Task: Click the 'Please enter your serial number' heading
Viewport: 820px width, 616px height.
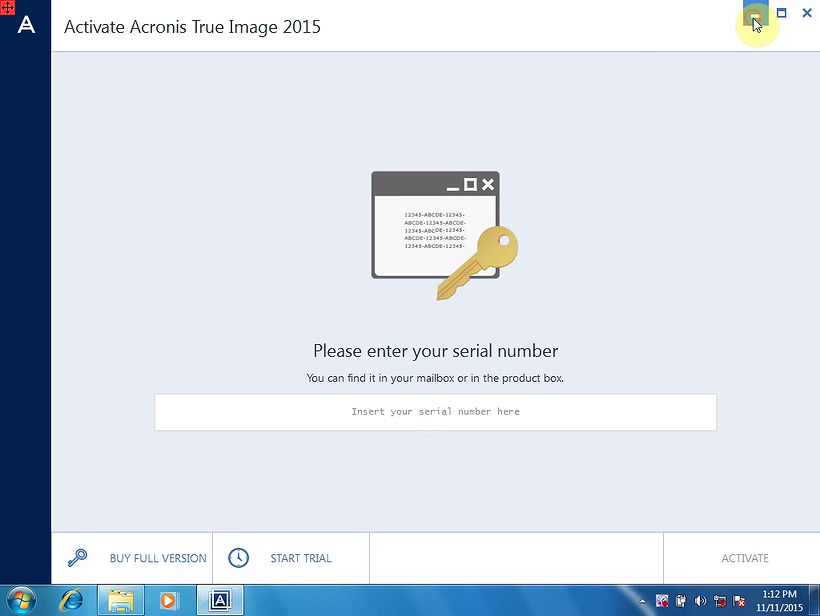Action: 436,351
